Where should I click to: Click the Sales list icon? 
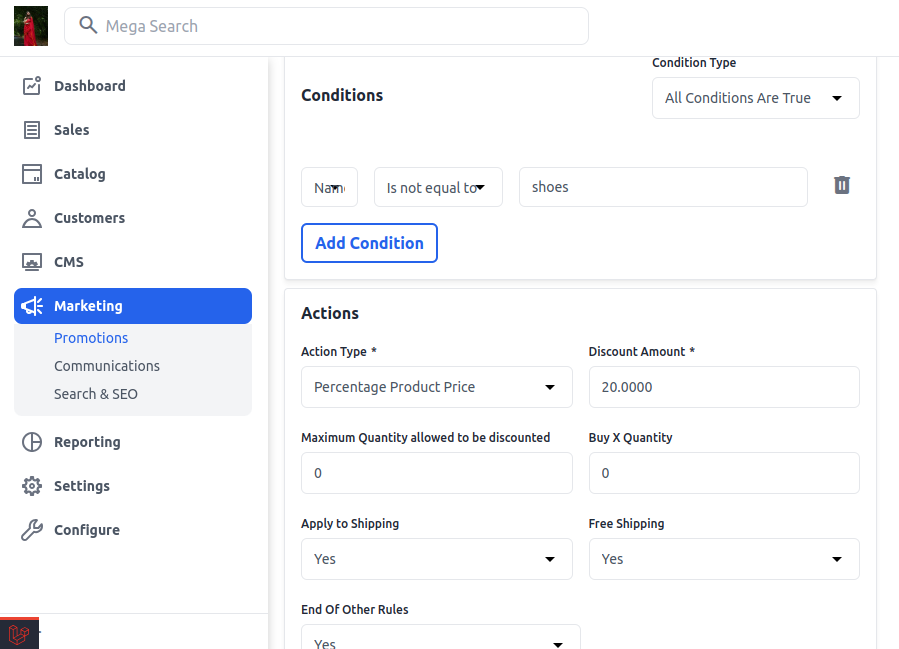(x=32, y=130)
